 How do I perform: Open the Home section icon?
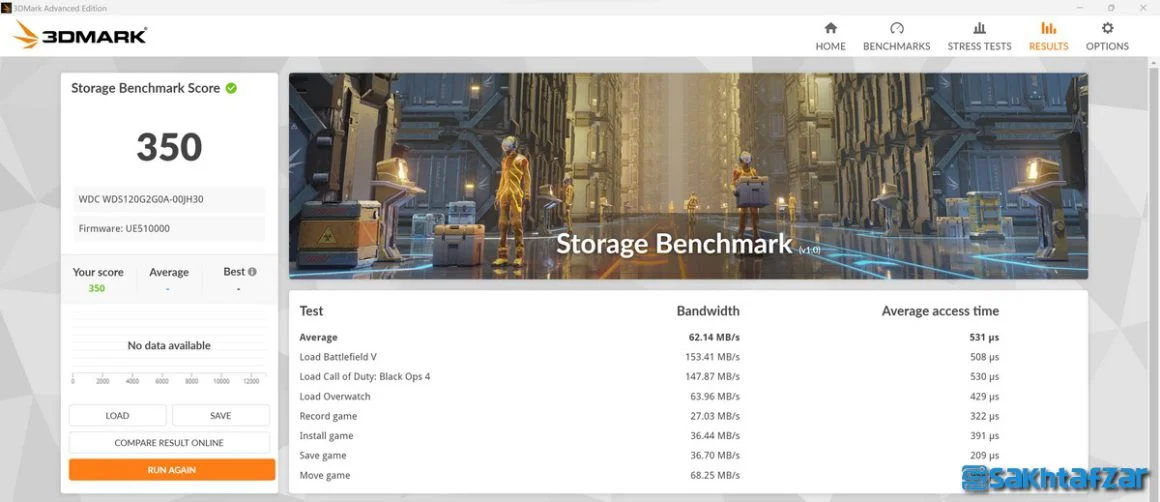[x=830, y=28]
